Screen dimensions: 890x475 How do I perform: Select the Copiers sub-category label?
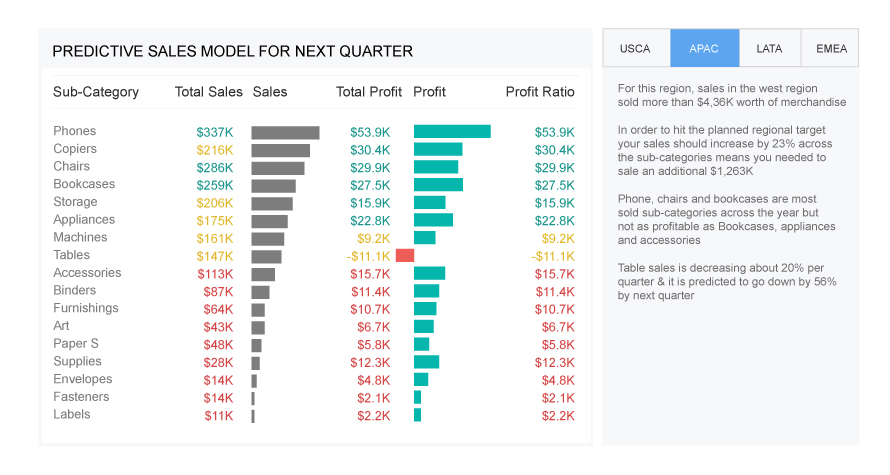(x=75, y=149)
